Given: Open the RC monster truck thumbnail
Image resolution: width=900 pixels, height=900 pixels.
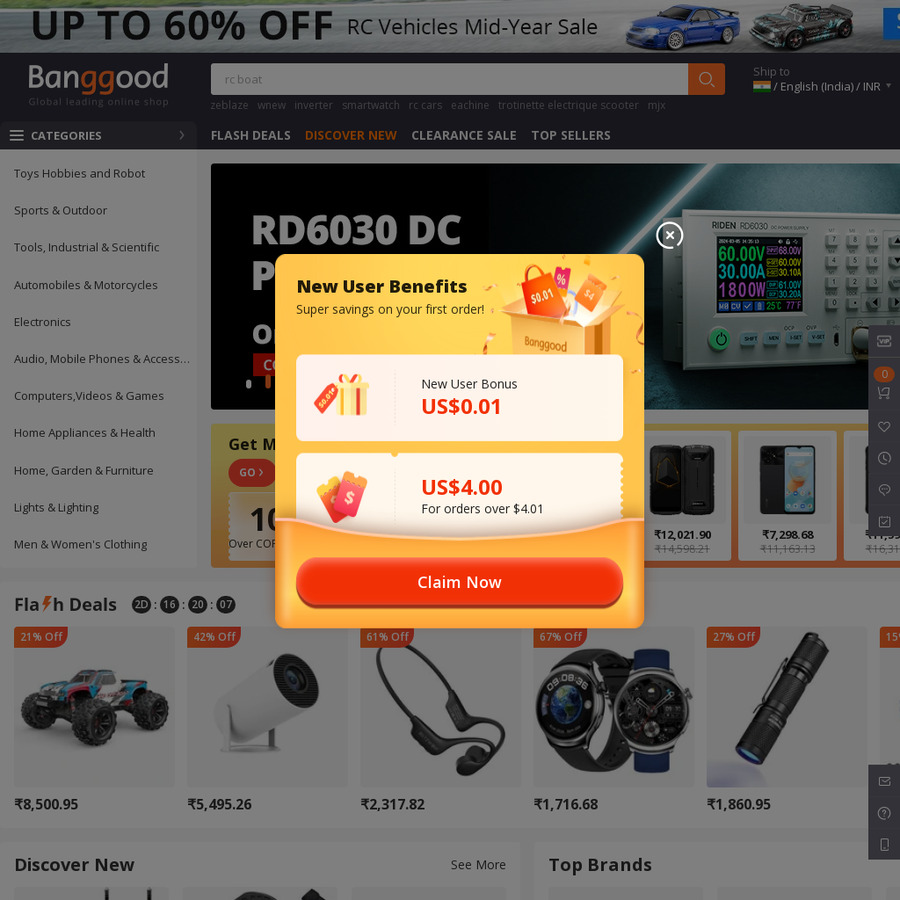Looking at the screenshot, I should pyautogui.click(x=94, y=707).
